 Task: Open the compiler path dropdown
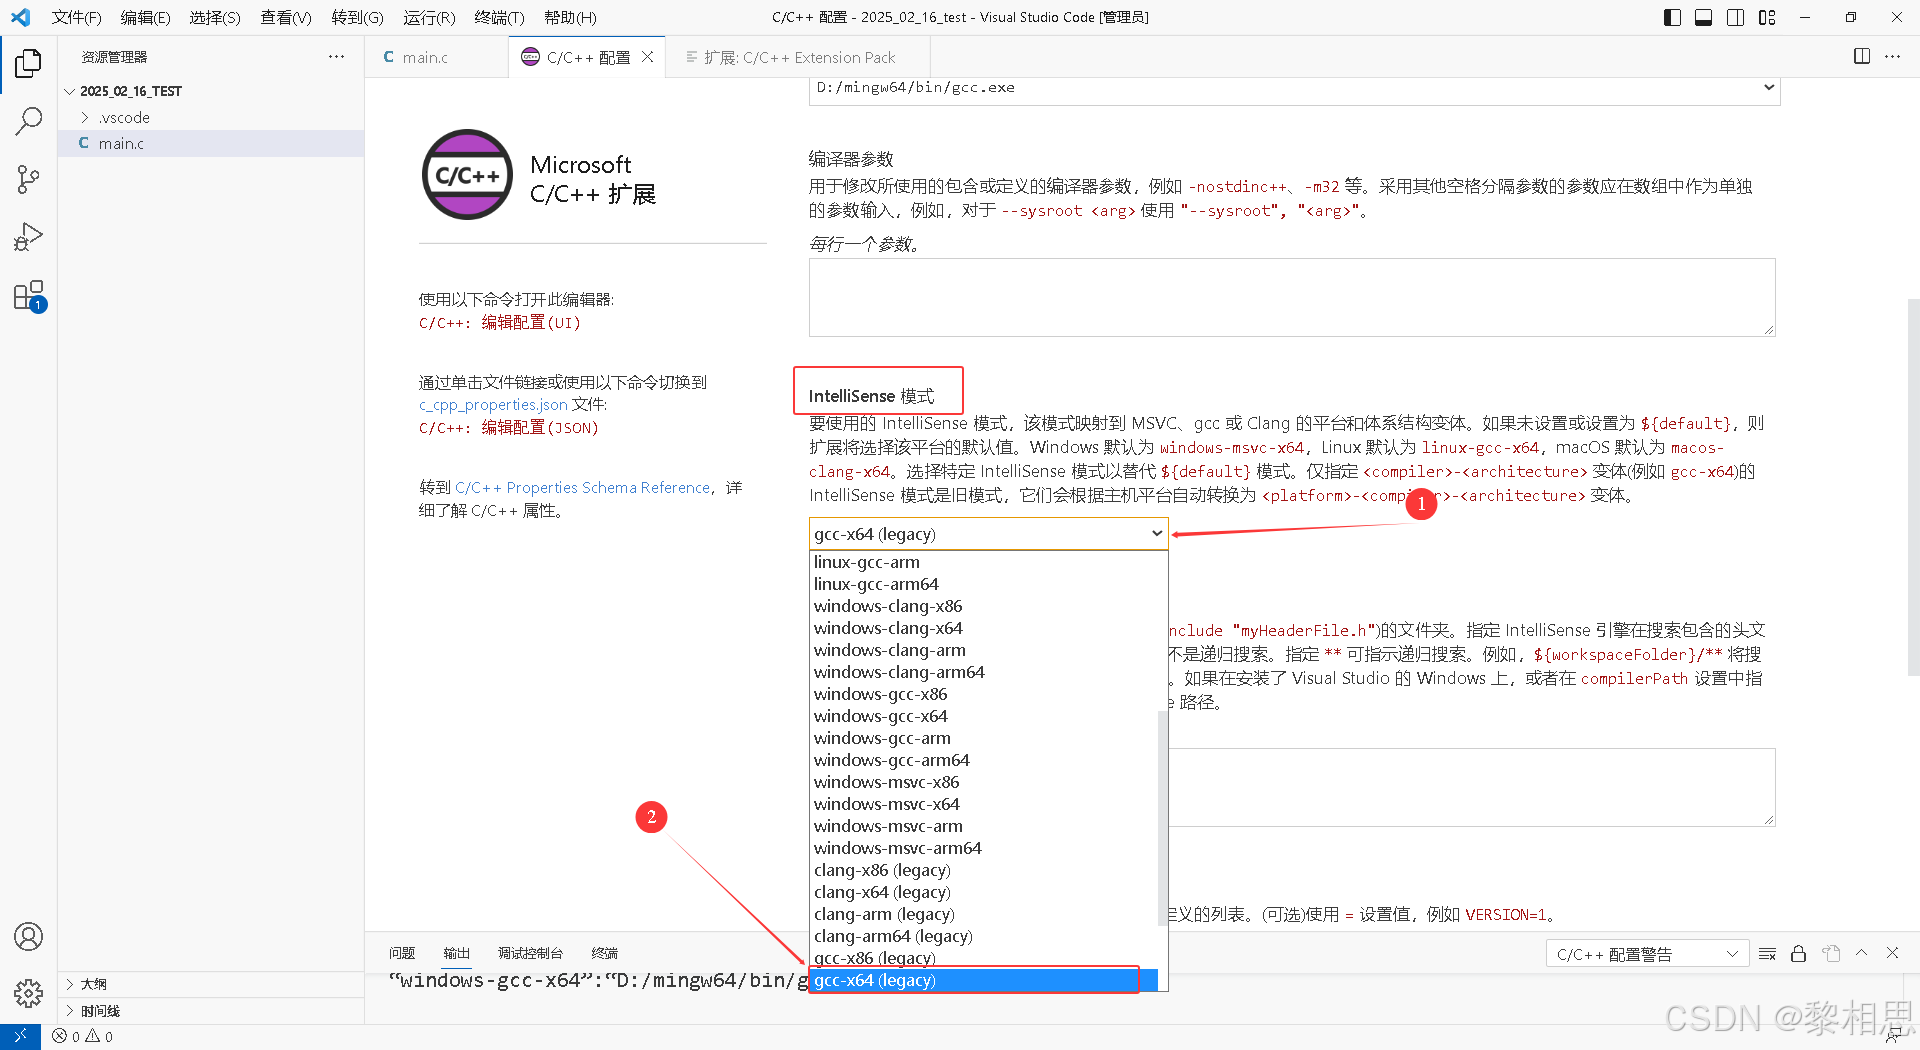(1294, 88)
